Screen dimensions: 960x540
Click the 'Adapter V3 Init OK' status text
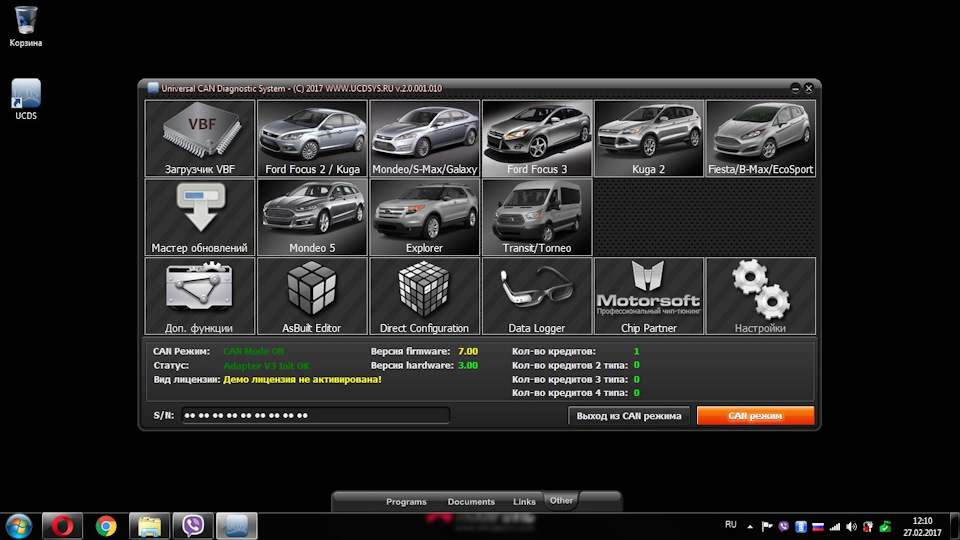tap(266, 366)
